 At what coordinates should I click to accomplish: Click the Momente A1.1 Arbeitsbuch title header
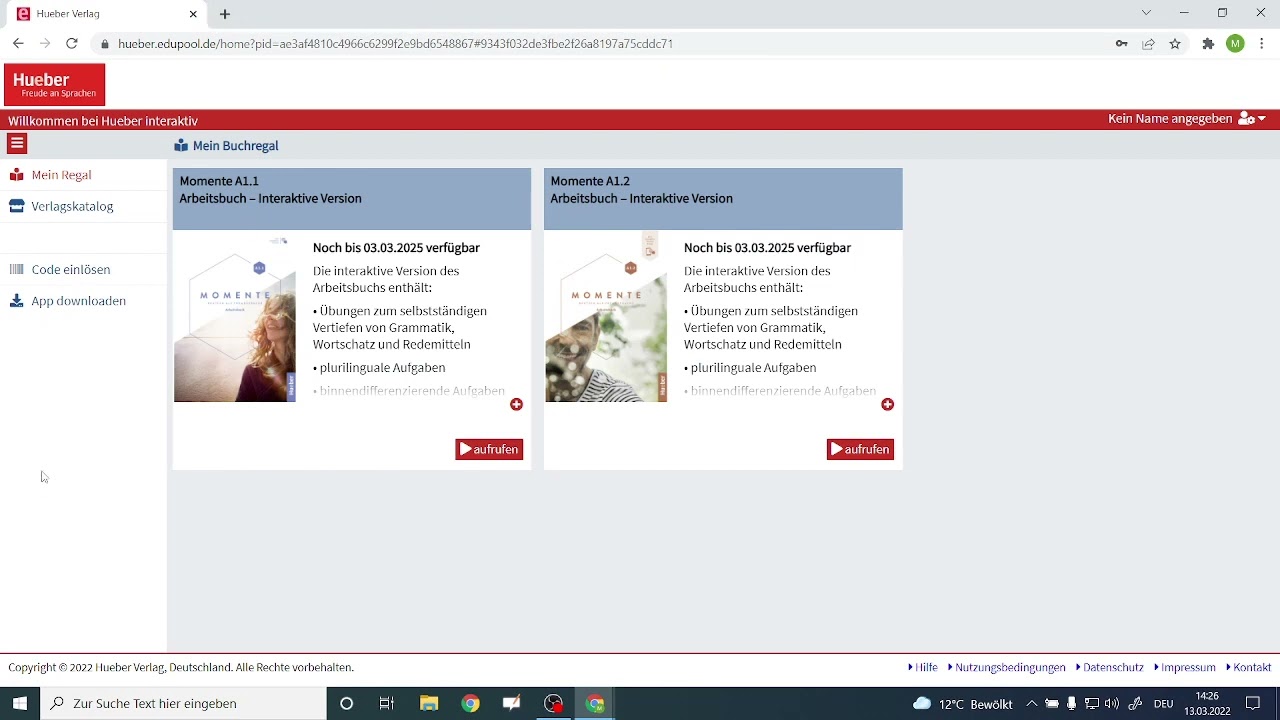352,199
